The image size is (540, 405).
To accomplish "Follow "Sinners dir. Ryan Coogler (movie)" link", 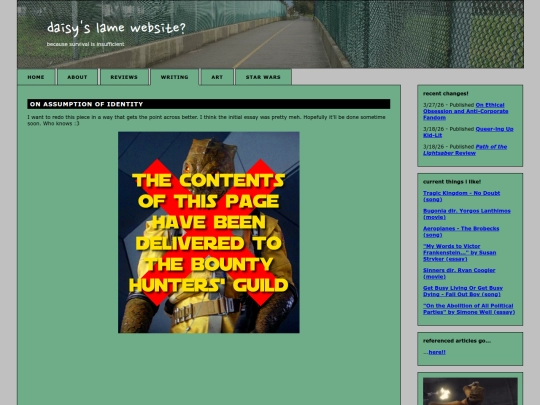I will tap(459, 273).
